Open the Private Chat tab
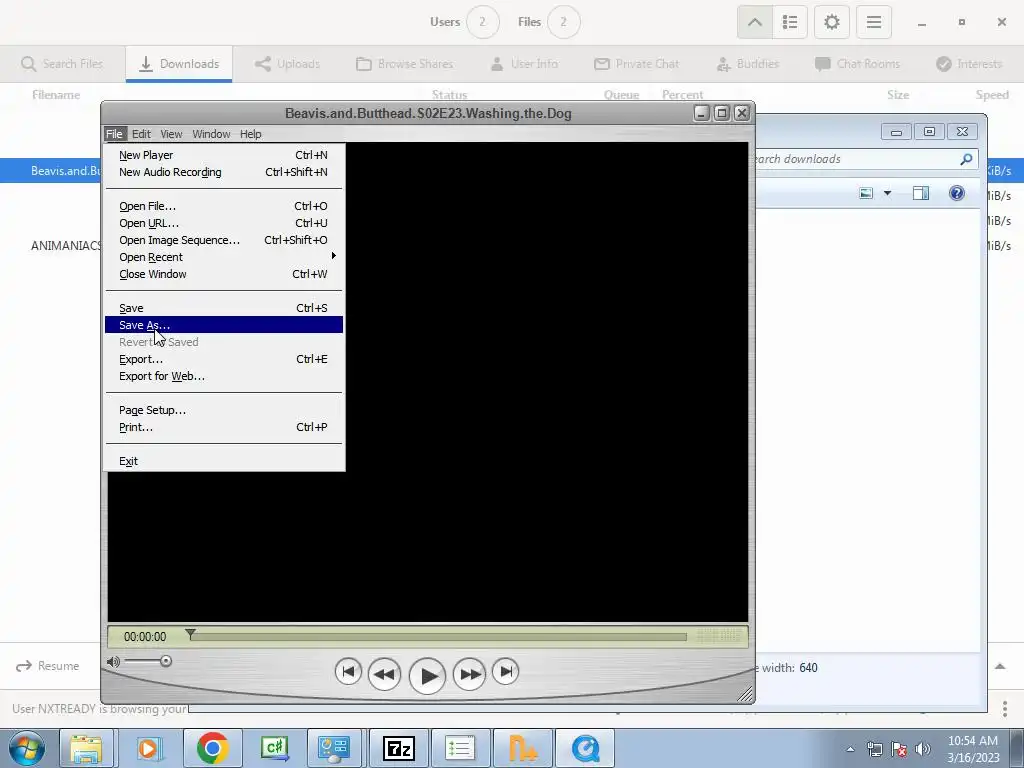Screen dimensions: 1024x768 (636, 63)
